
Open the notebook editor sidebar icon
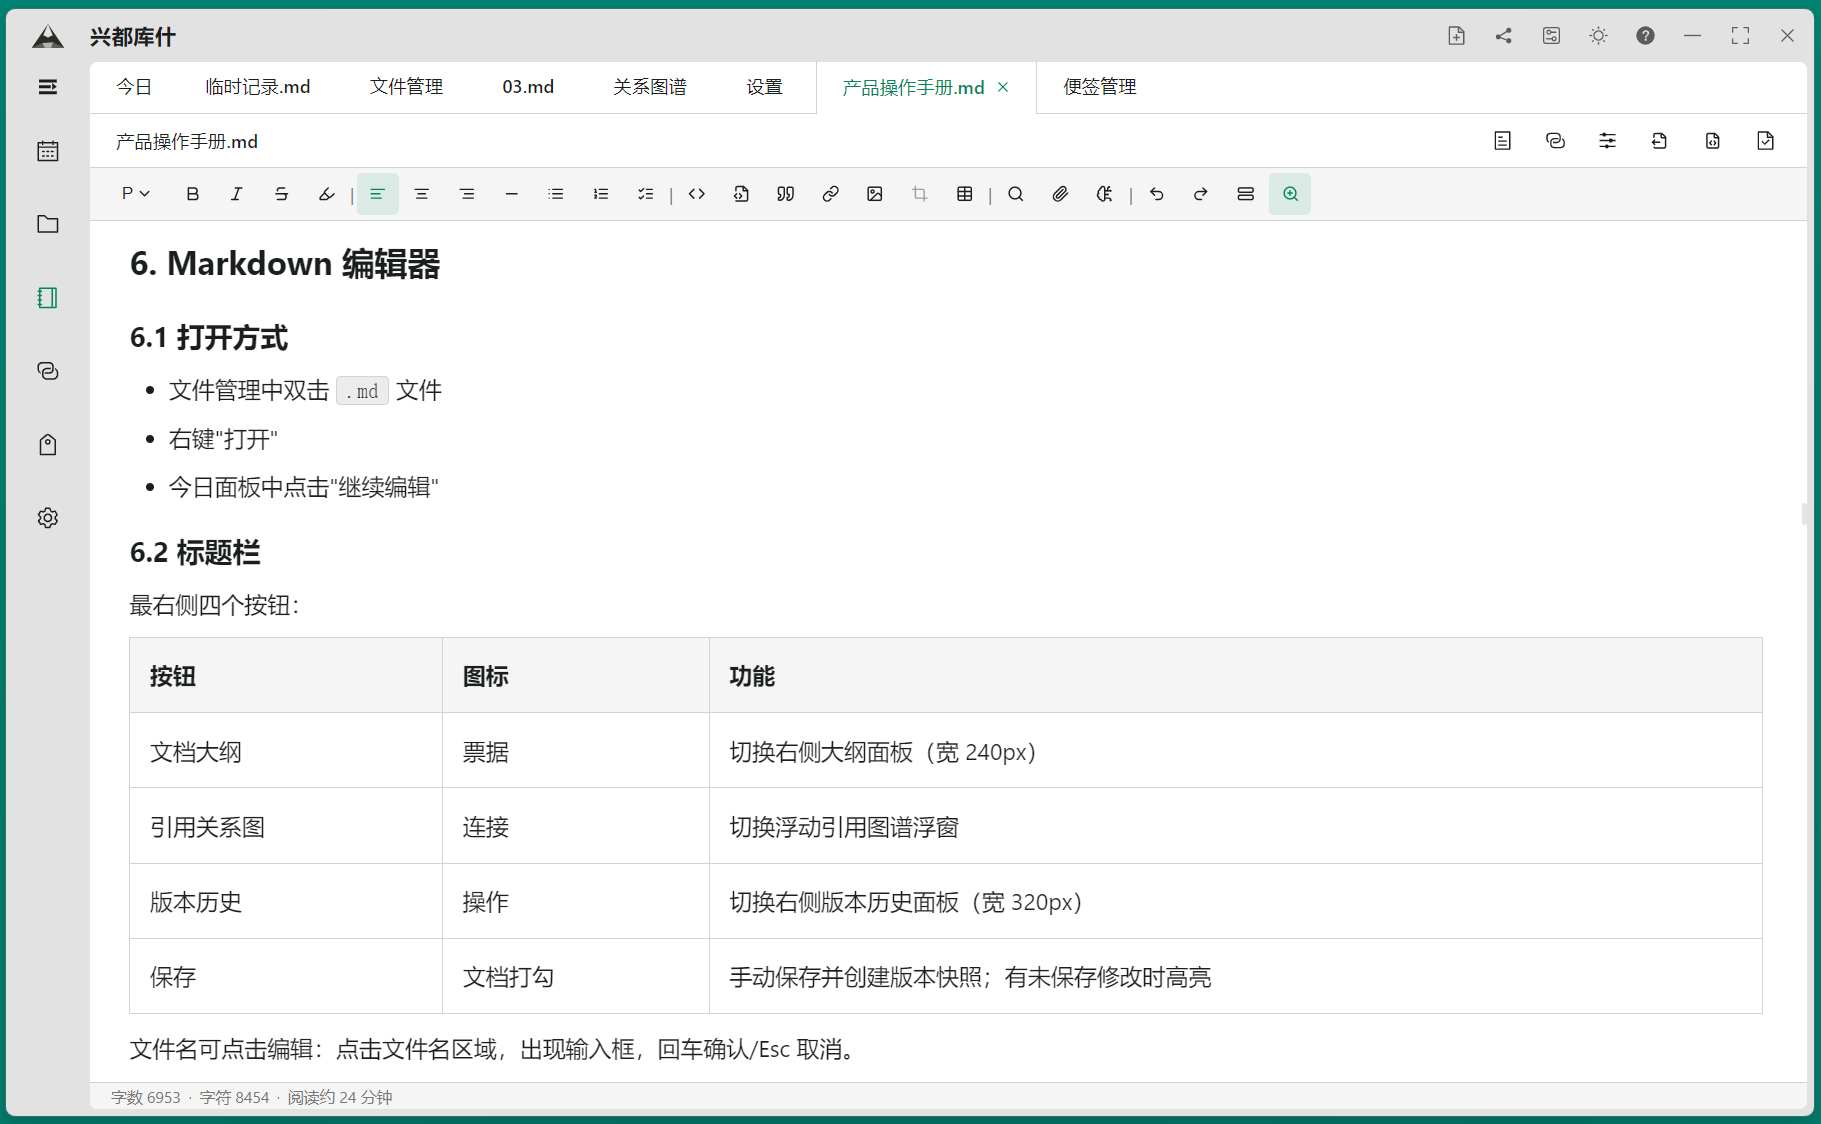tap(47, 298)
